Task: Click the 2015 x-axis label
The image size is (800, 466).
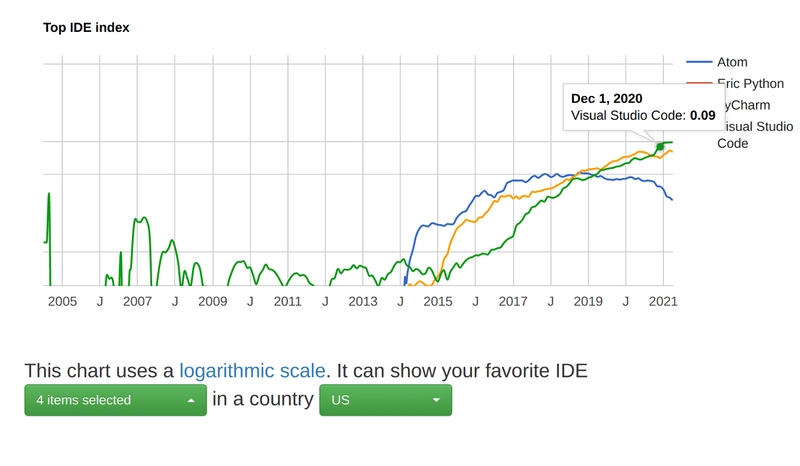Action: 438,301
